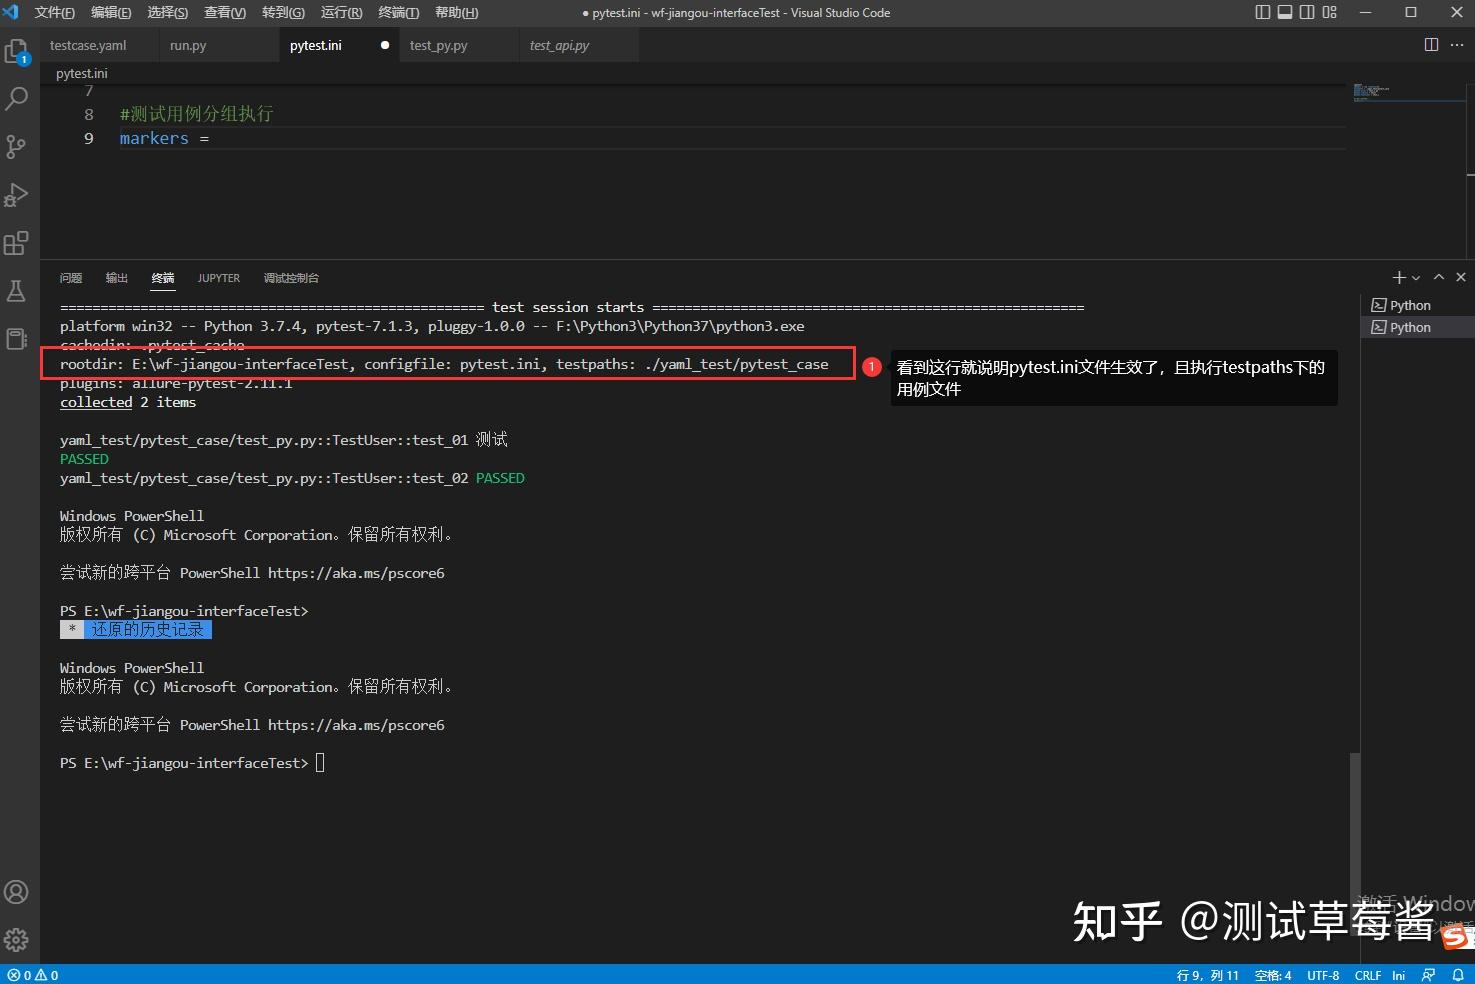Split the editor to the right

click(1431, 45)
